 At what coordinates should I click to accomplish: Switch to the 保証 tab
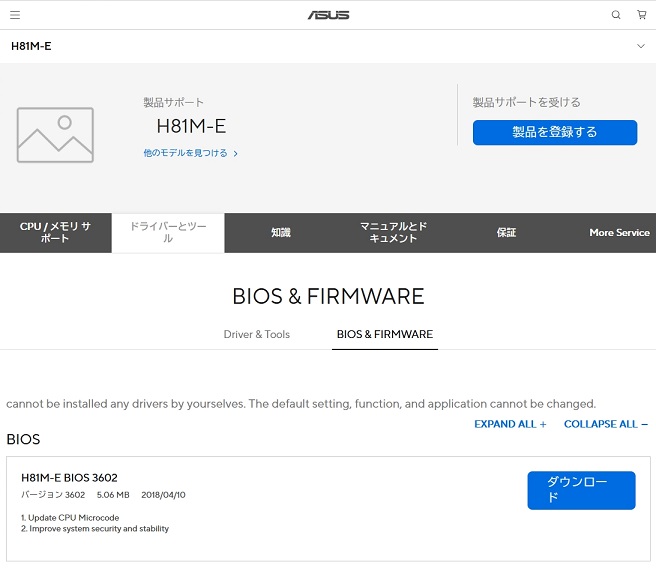coord(506,233)
